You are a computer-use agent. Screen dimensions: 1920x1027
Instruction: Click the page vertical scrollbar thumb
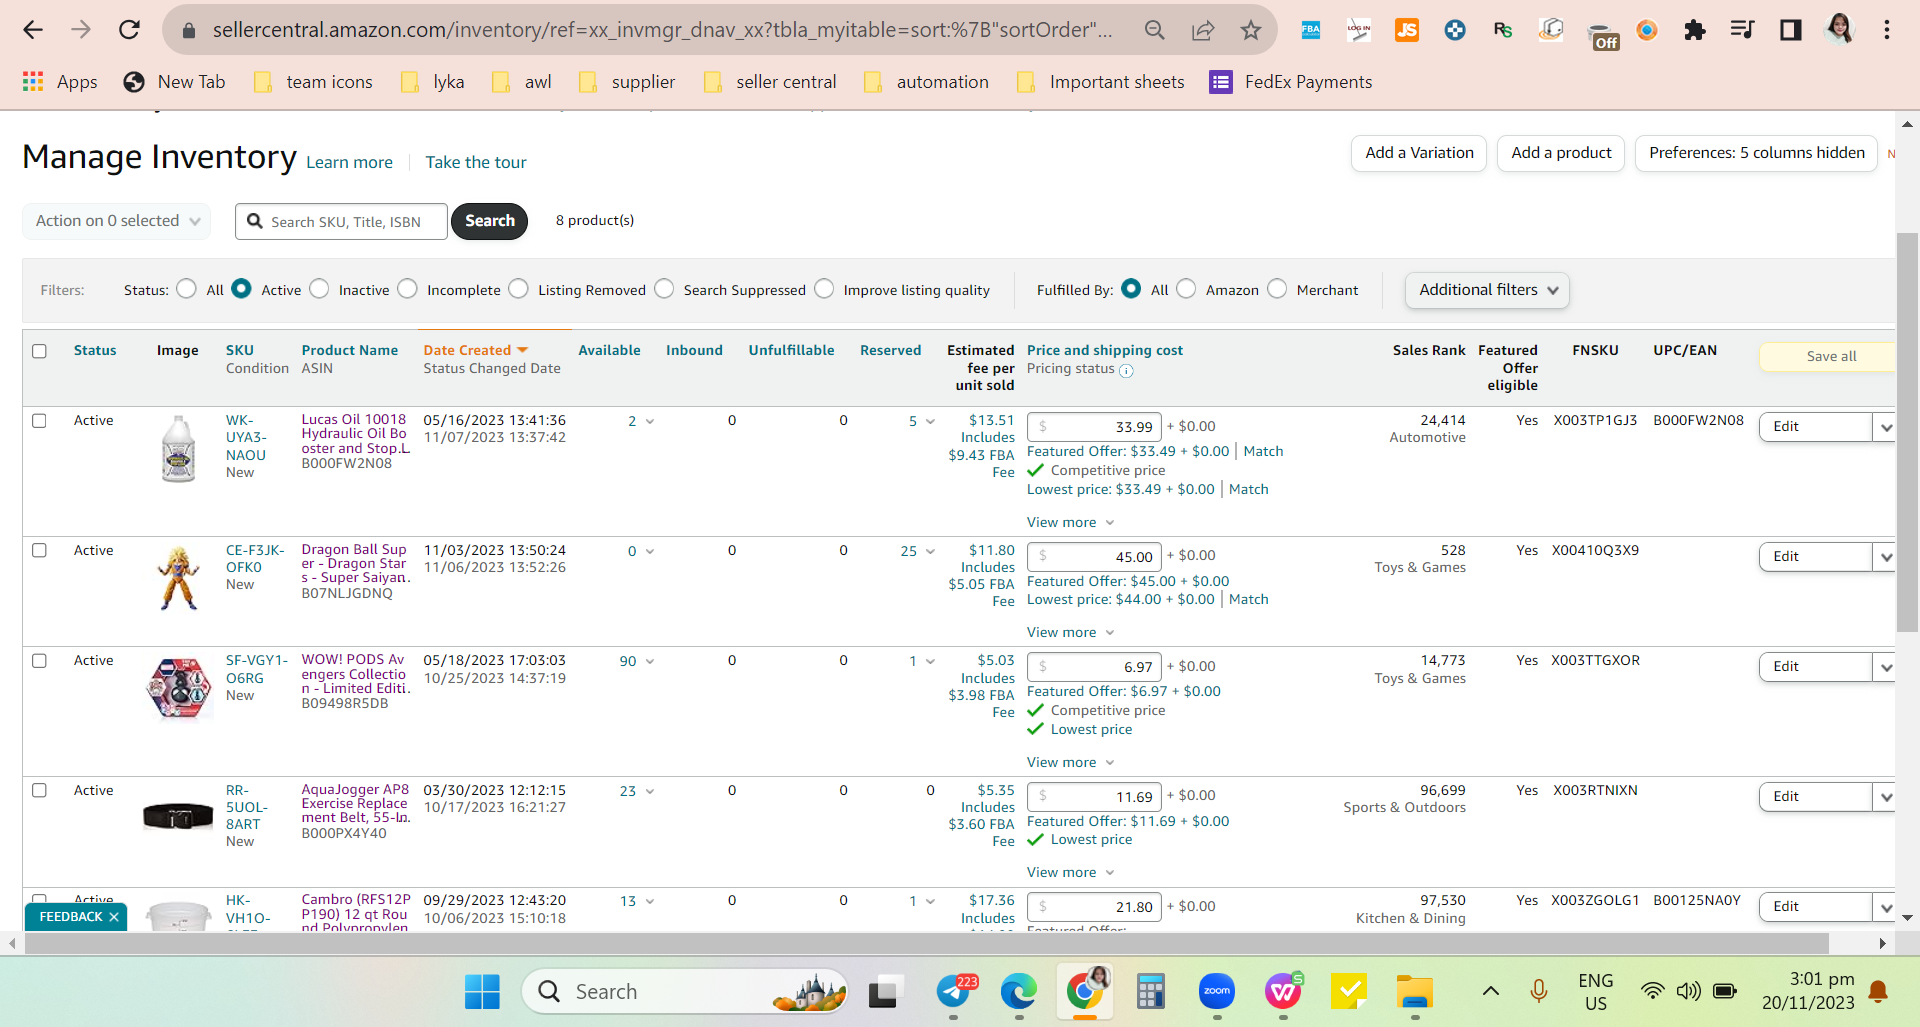click(1907, 433)
